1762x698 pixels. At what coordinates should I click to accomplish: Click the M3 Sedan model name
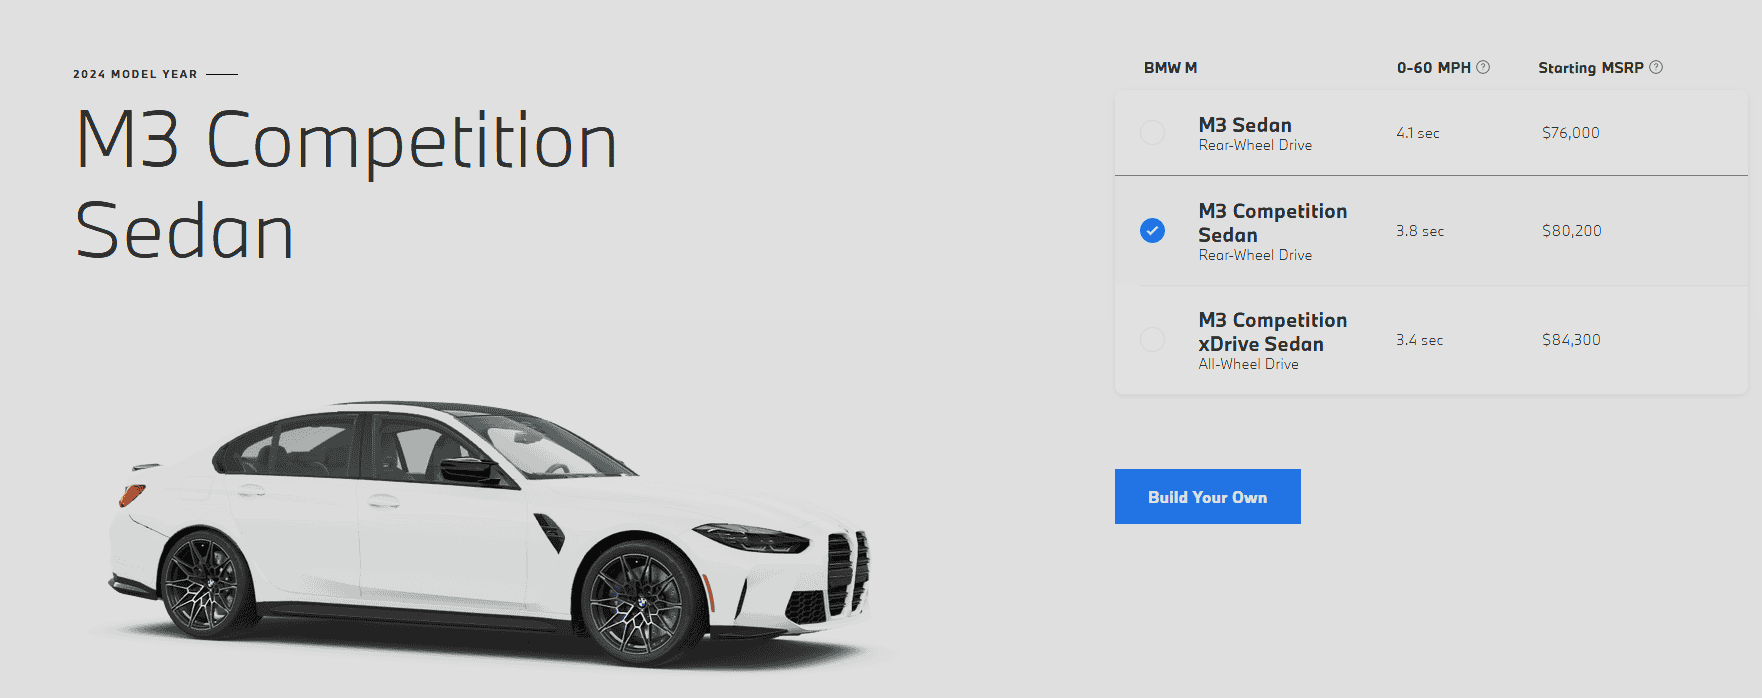[1245, 125]
